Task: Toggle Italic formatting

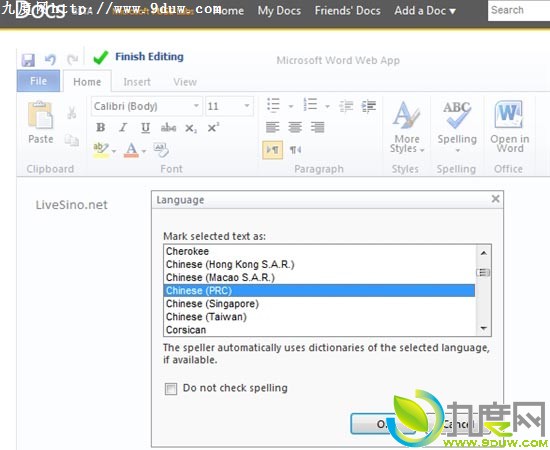Action: click(123, 127)
